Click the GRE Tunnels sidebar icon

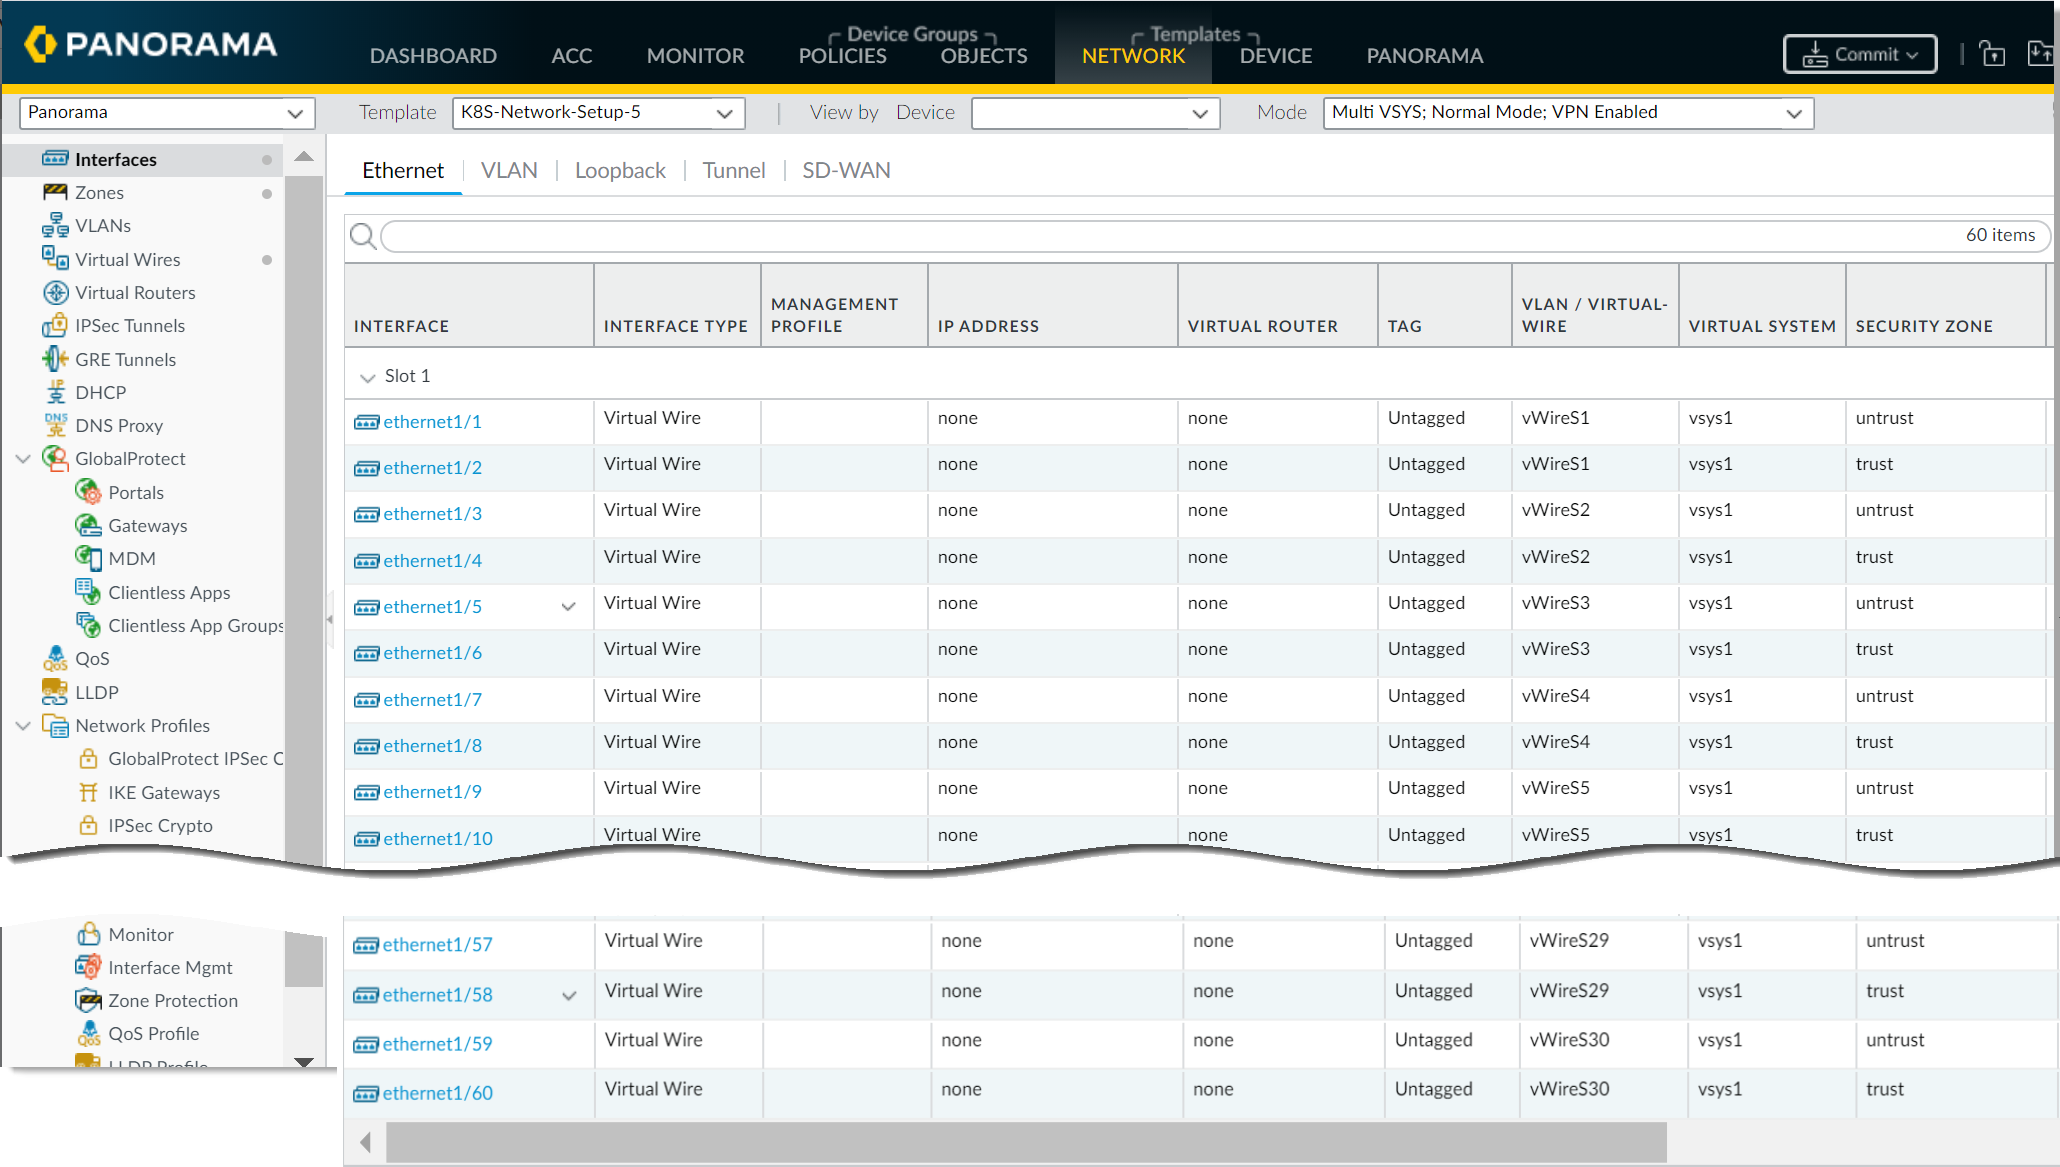coord(55,359)
